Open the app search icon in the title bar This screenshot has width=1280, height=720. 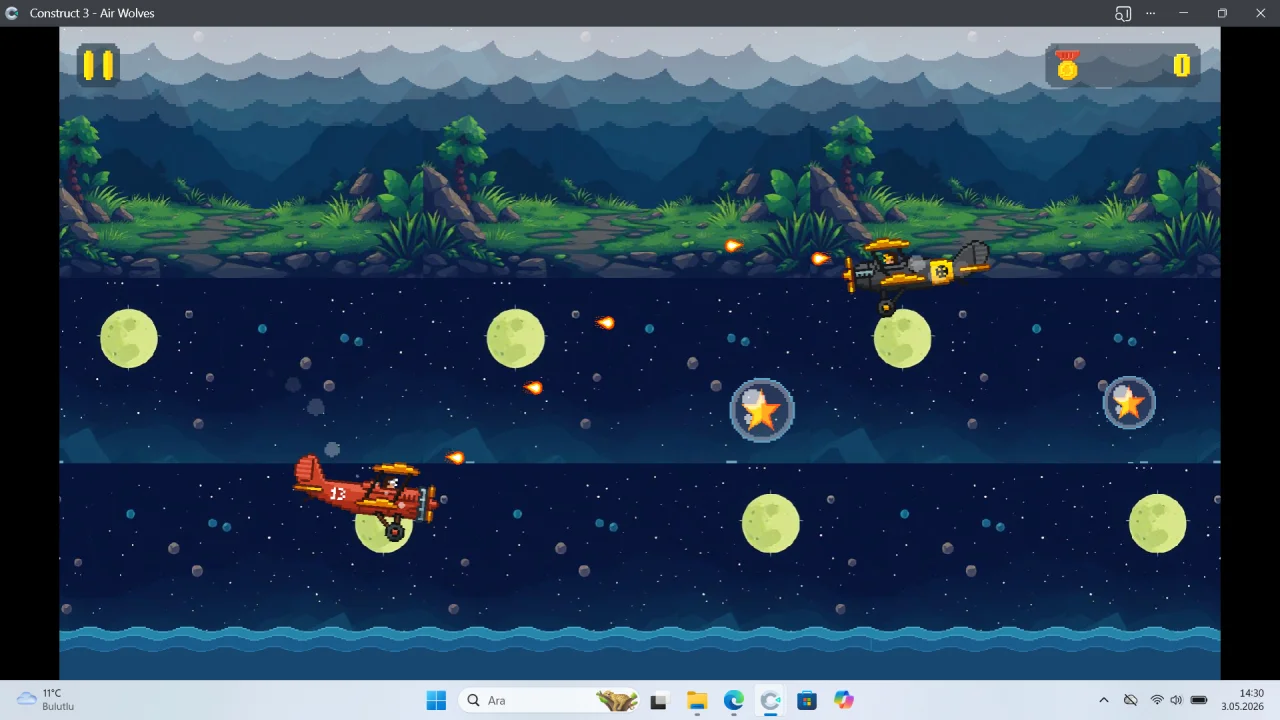coord(1123,13)
